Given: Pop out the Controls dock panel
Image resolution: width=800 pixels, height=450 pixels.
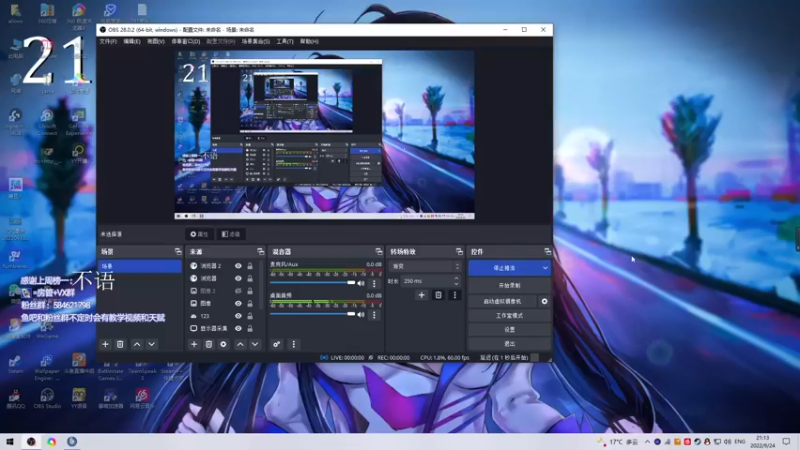Looking at the screenshot, I should click(547, 252).
